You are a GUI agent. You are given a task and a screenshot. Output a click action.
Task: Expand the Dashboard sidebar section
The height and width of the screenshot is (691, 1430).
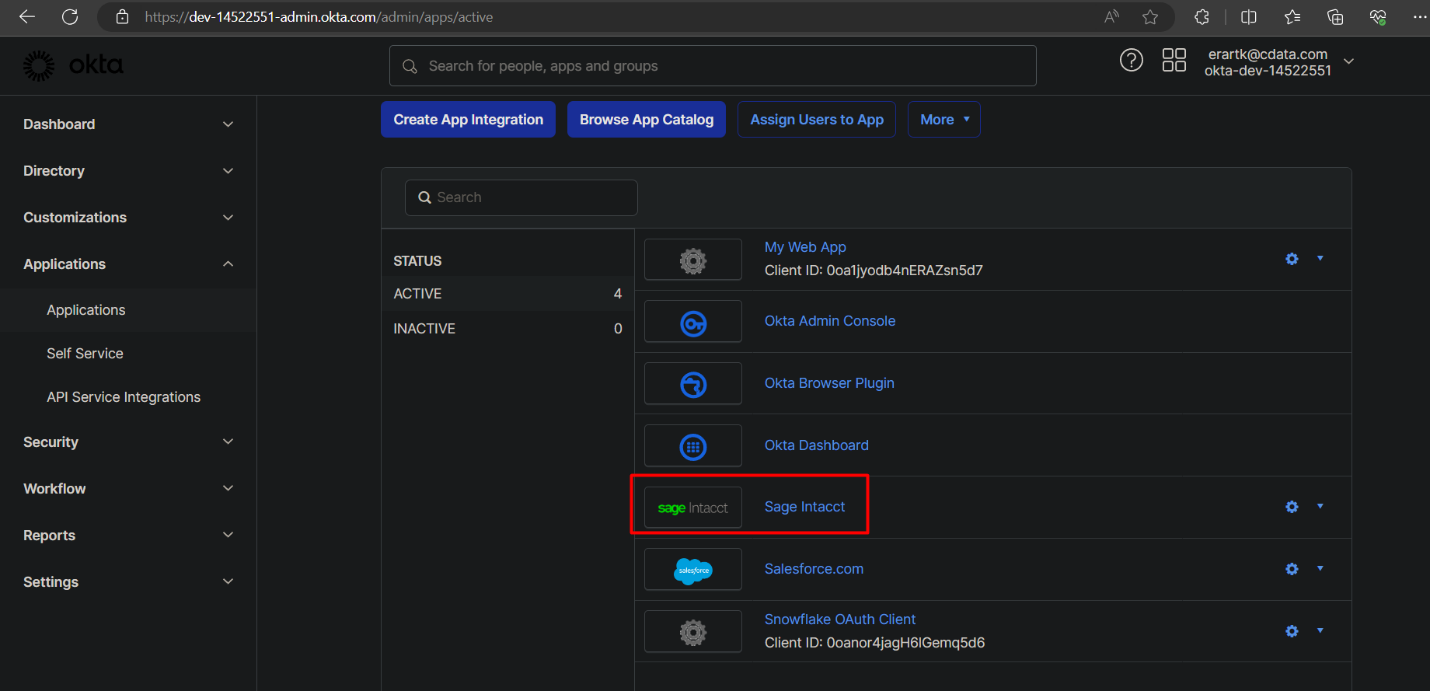(x=128, y=124)
